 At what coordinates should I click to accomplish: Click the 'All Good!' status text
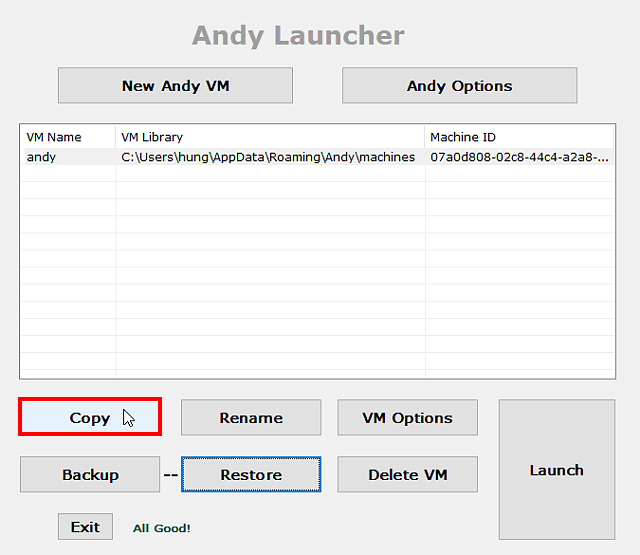click(x=162, y=528)
